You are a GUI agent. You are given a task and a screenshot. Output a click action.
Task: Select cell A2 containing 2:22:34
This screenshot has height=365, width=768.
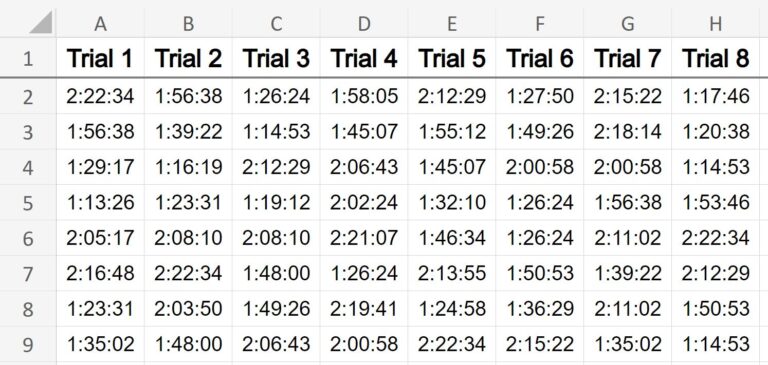click(100, 96)
